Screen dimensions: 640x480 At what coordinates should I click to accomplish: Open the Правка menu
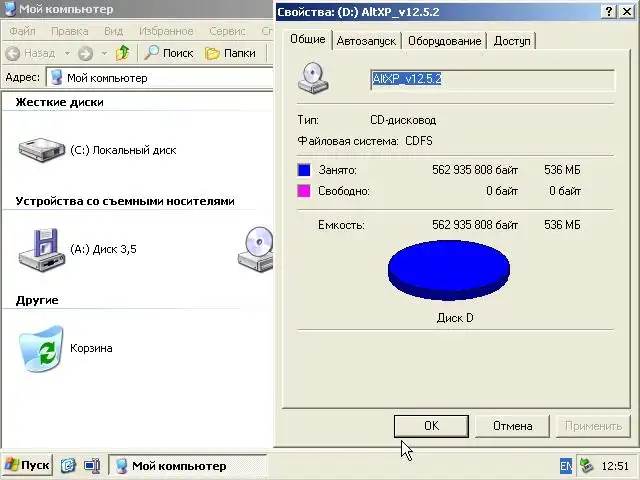(69, 31)
